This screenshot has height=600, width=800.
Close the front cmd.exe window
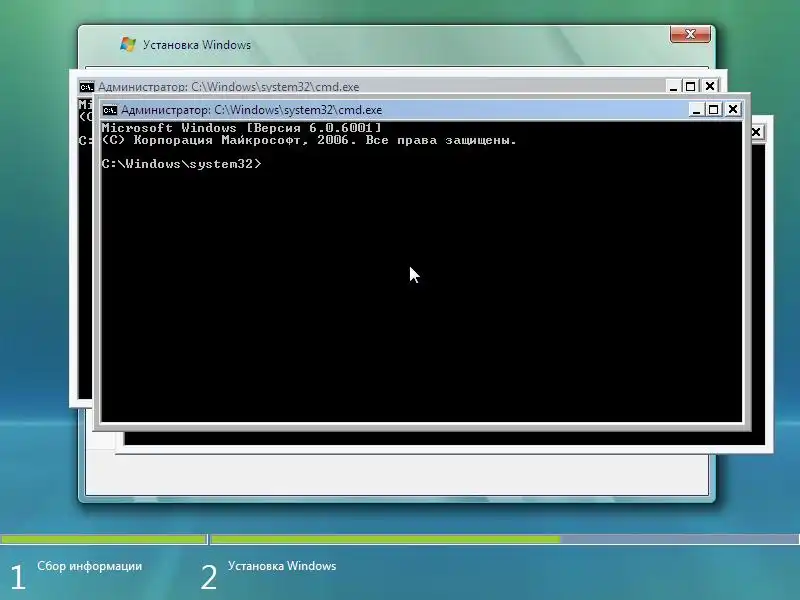733,110
